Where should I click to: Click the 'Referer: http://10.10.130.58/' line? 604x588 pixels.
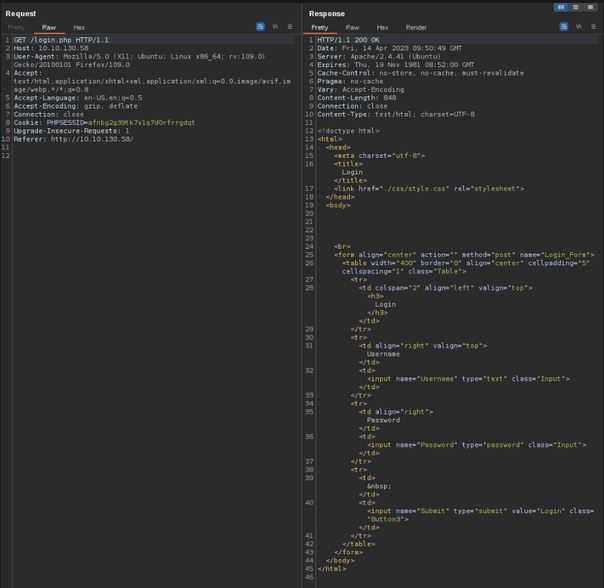click(x=73, y=139)
